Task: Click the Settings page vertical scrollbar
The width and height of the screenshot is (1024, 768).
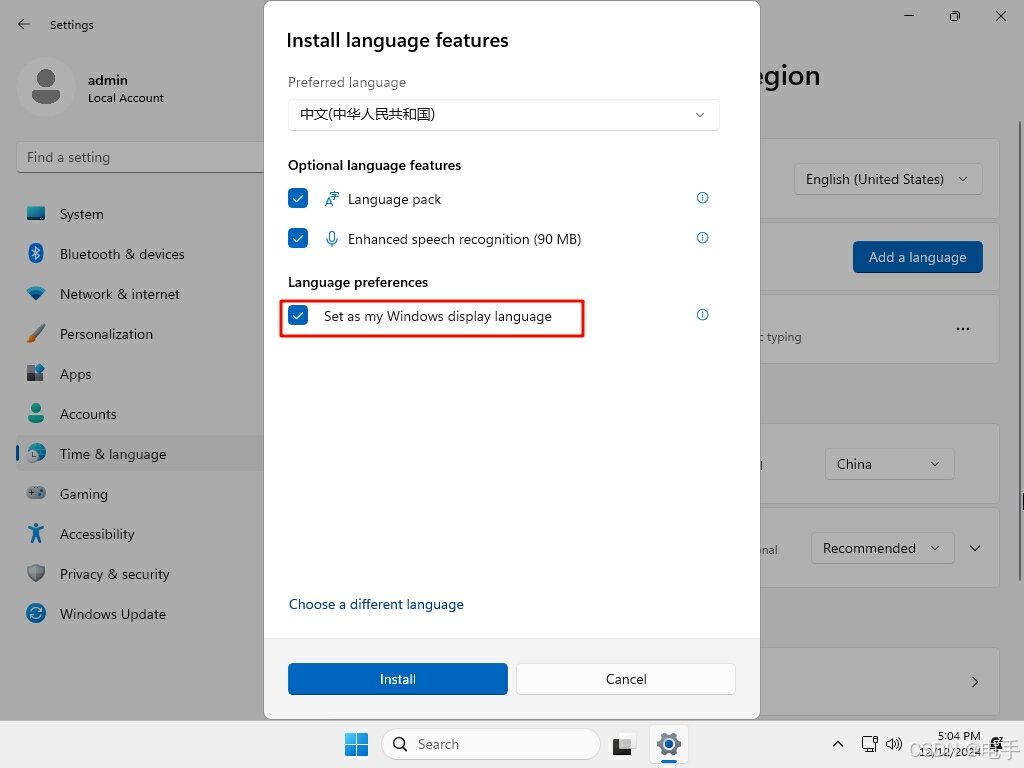Action: [x=1020, y=350]
